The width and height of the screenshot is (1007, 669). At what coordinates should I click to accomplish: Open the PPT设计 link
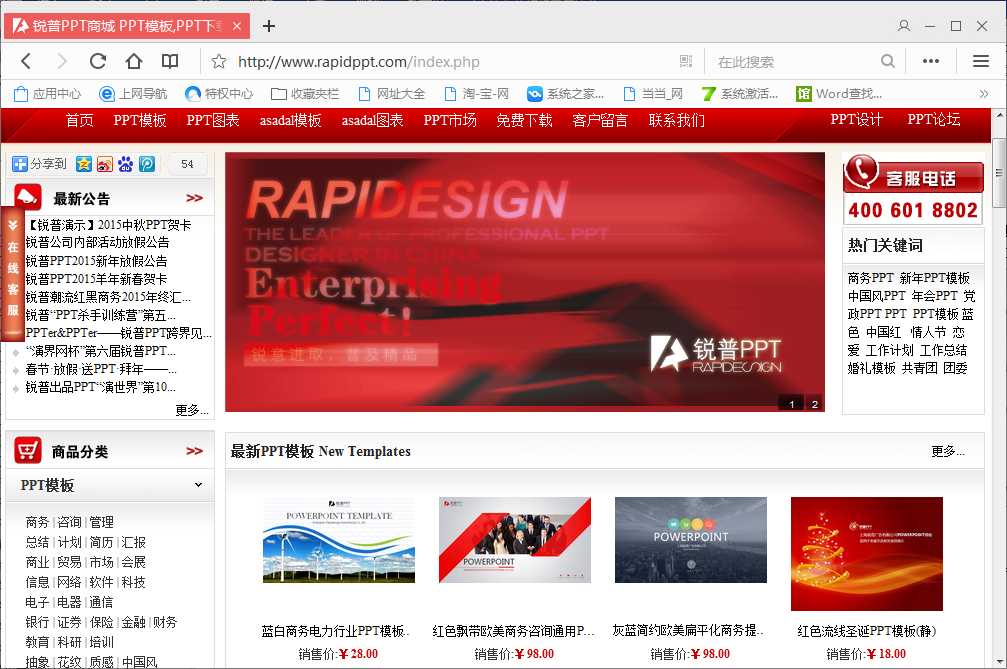point(857,119)
